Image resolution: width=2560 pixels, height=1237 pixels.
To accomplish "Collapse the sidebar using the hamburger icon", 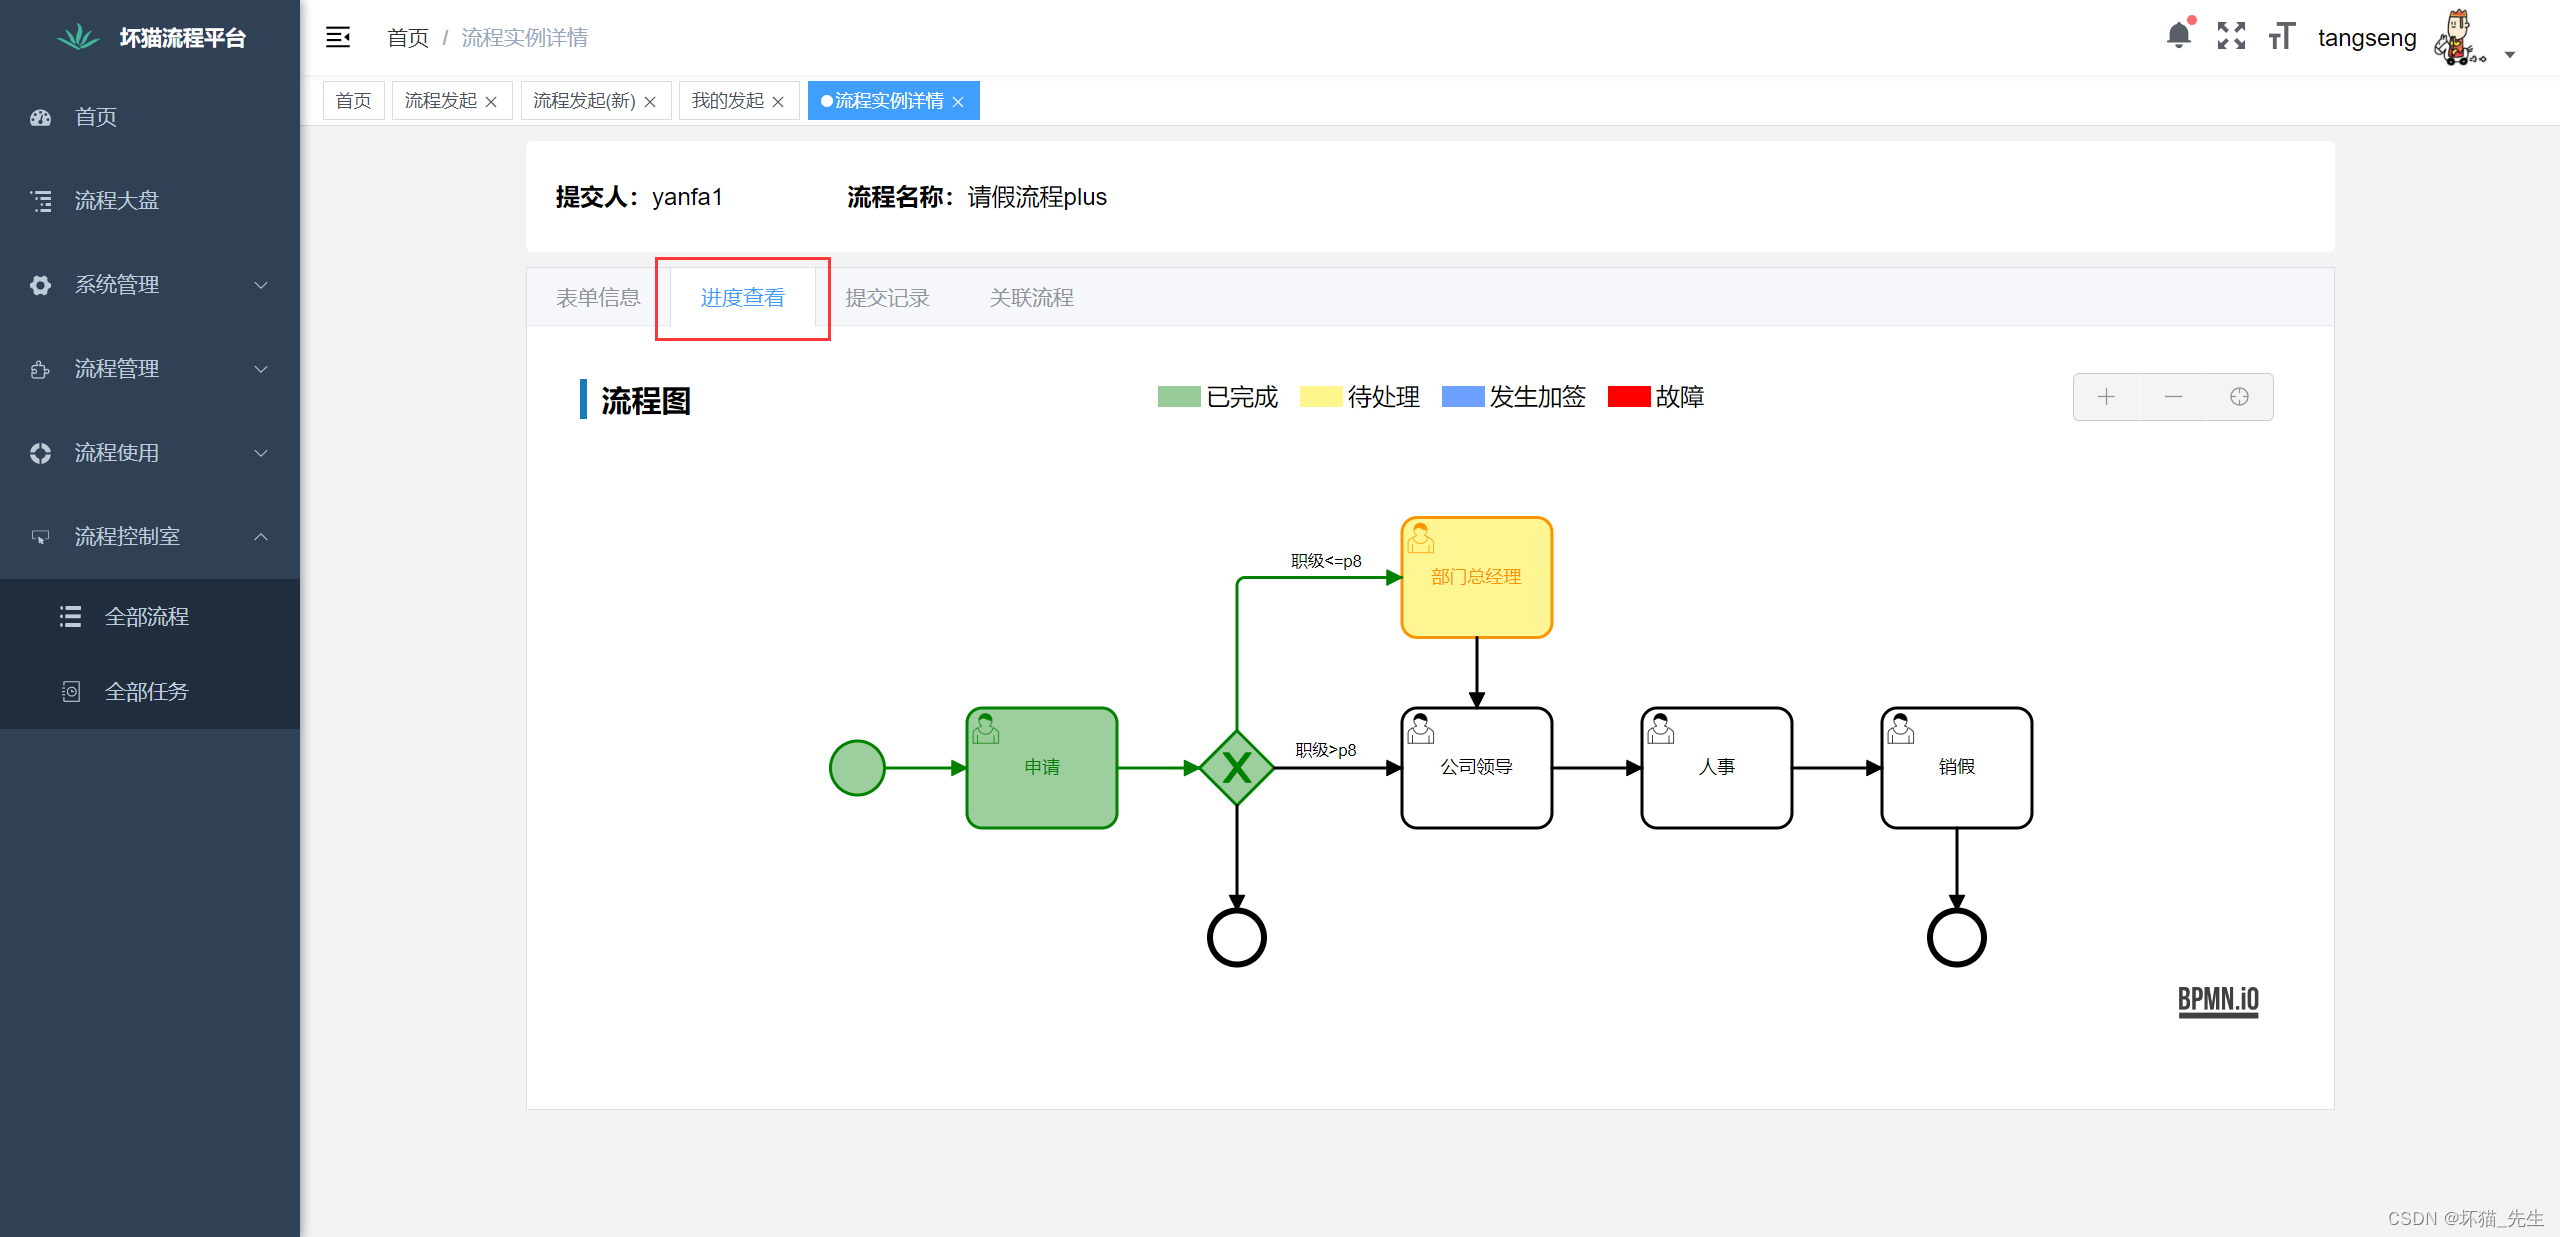I will pos(337,36).
